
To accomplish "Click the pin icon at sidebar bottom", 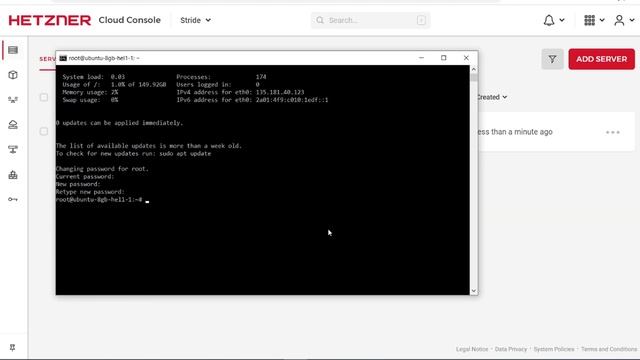I will [13, 347].
